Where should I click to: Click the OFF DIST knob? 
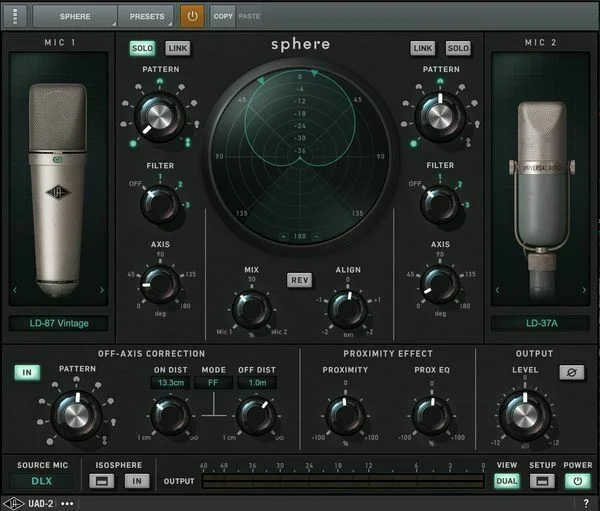pyautogui.click(x=256, y=415)
